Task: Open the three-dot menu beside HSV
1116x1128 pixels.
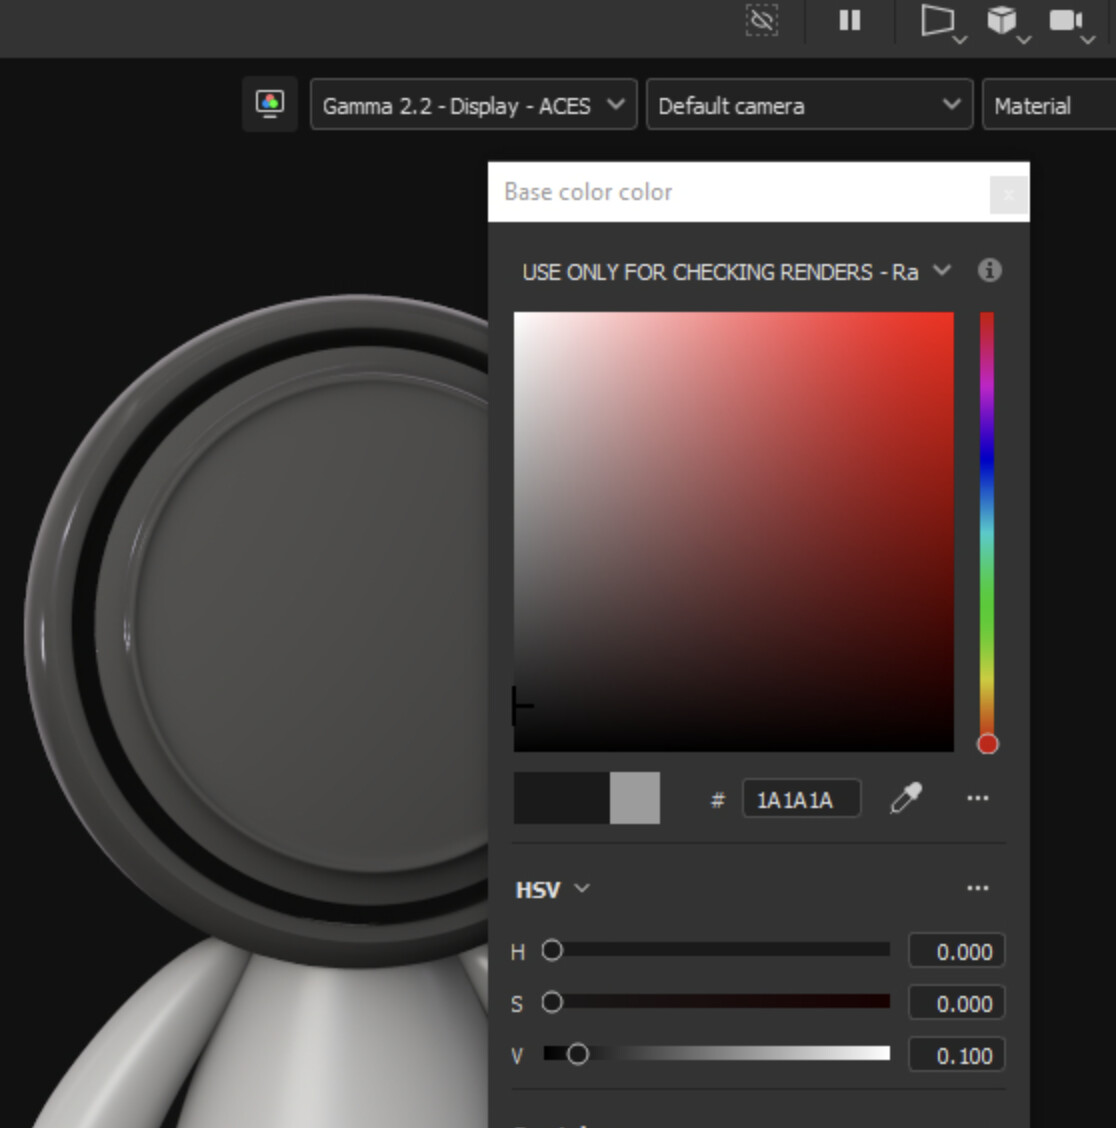Action: [x=978, y=888]
